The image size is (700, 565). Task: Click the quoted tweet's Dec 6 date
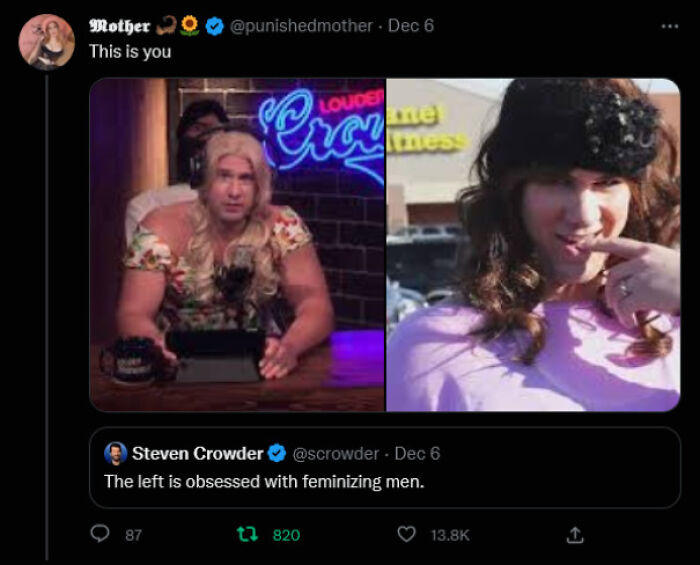(417, 454)
